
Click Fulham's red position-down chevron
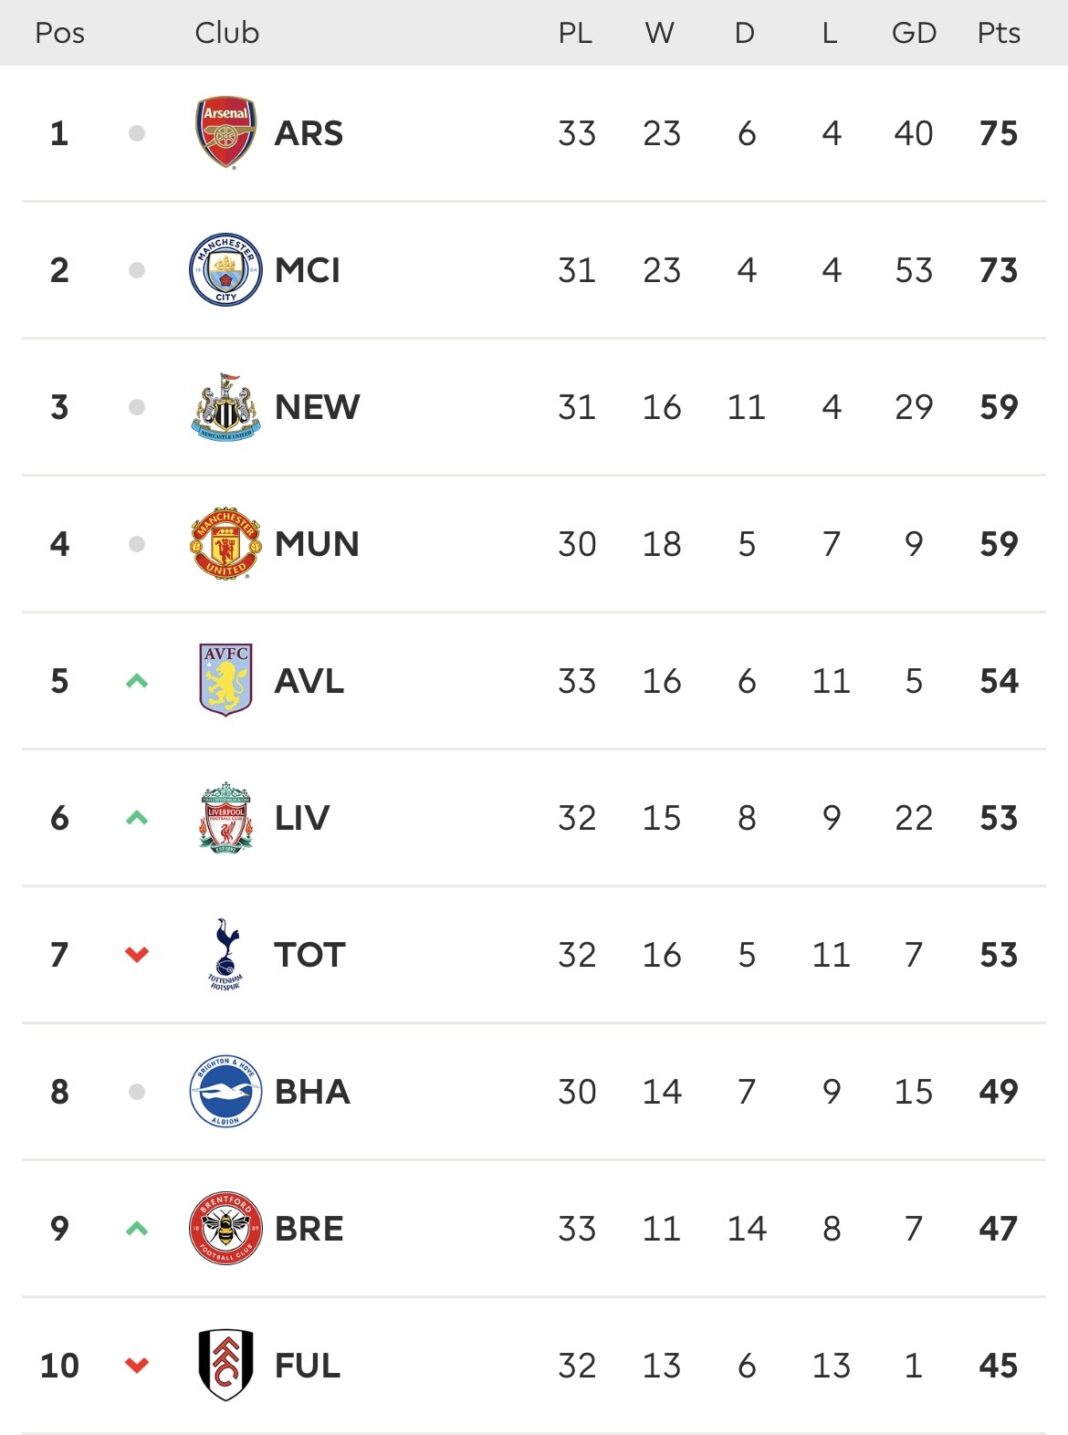coord(137,1365)
